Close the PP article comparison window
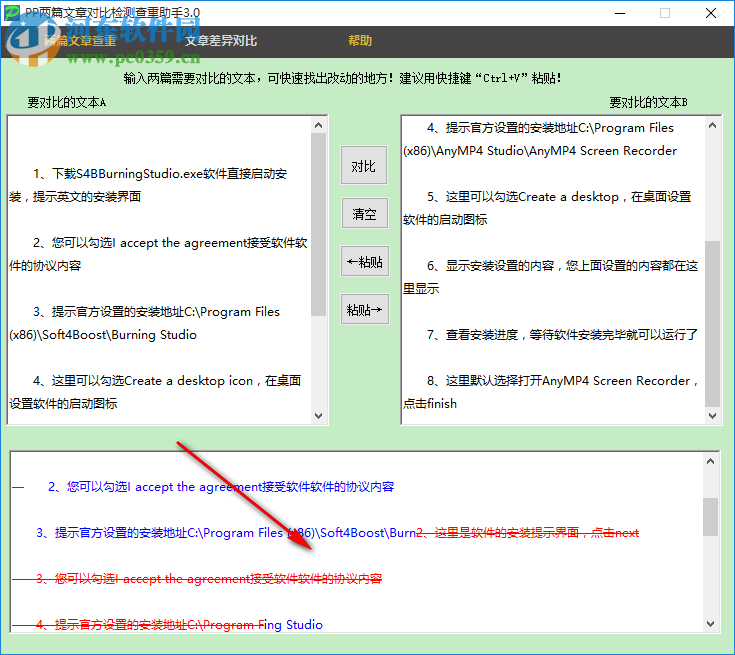 [711, 13]
